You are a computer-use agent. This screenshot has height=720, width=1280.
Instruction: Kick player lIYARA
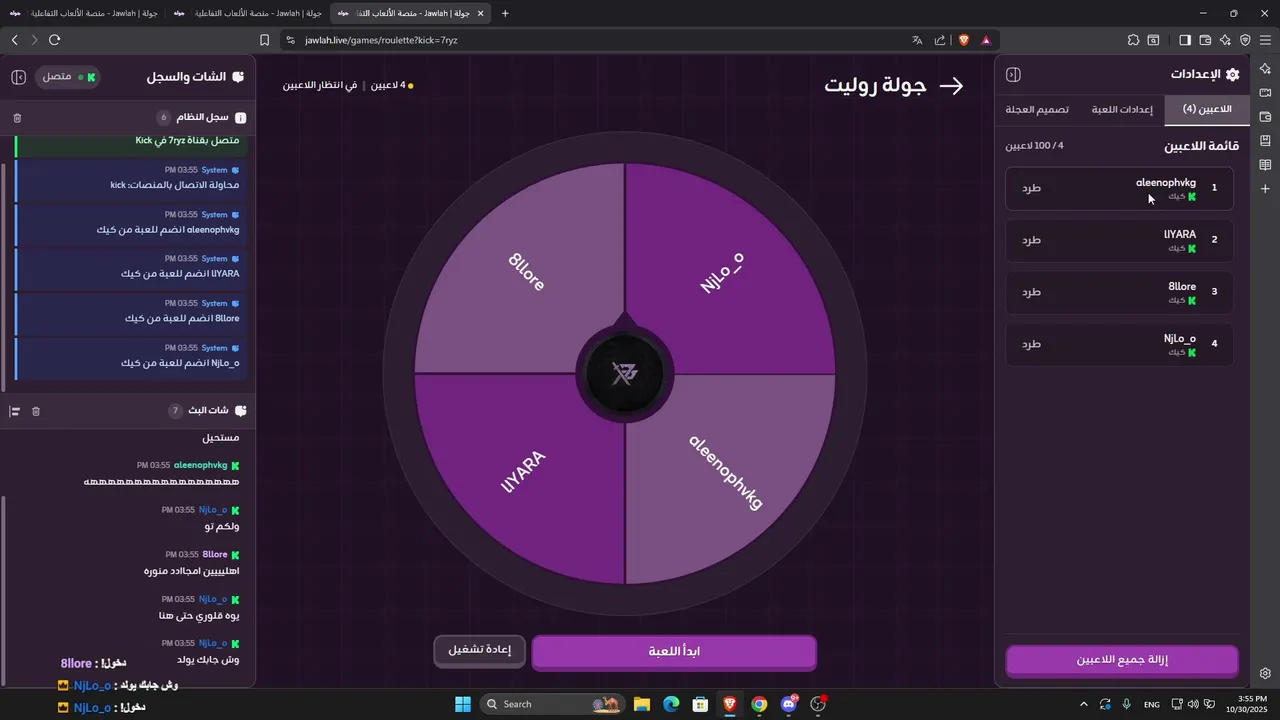click(x=1031, y=240)
